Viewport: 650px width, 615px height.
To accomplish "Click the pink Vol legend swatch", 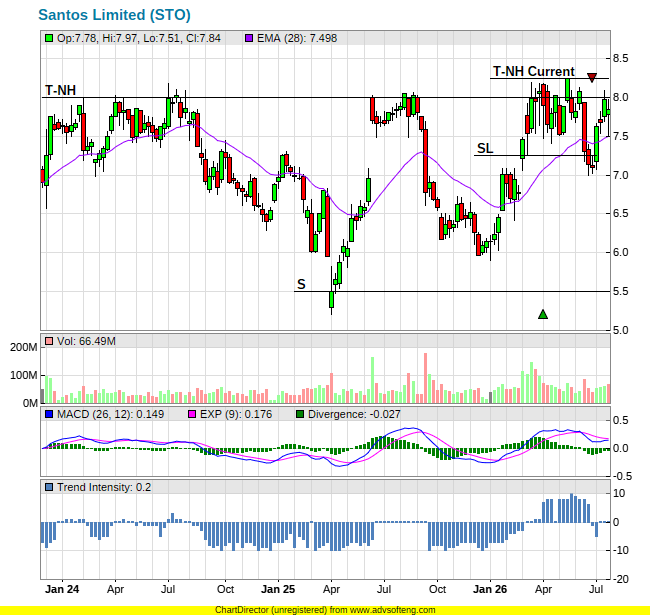I will (49, 341).
